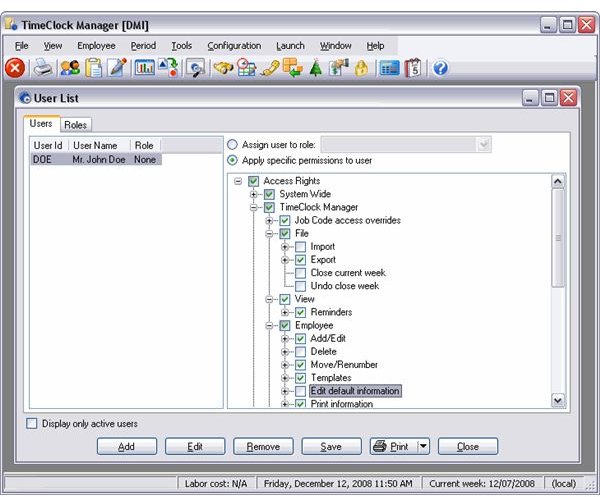
Task: Check the Delete employee permission checkbox
Action: pyautogui.click(x=300, y=351)
